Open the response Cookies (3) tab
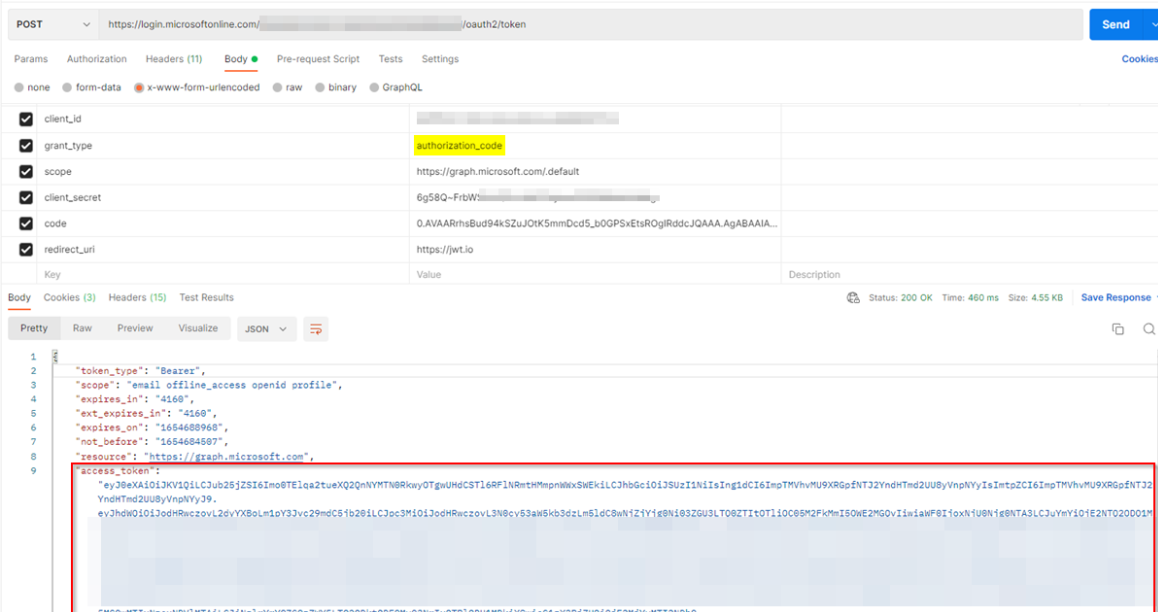The width and height of the screenshot is (1158, 612). pyautogui.click(x=69, y=298)
